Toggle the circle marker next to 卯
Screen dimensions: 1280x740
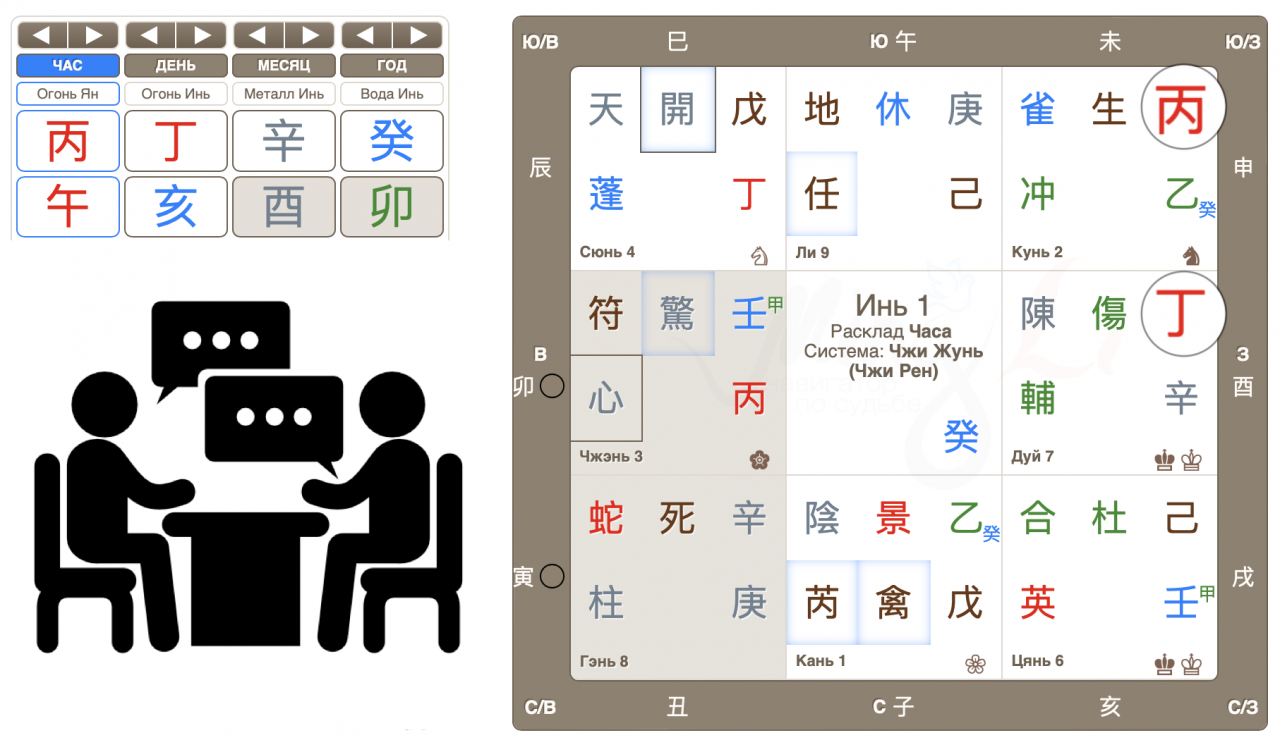click(x=552, y=386)
